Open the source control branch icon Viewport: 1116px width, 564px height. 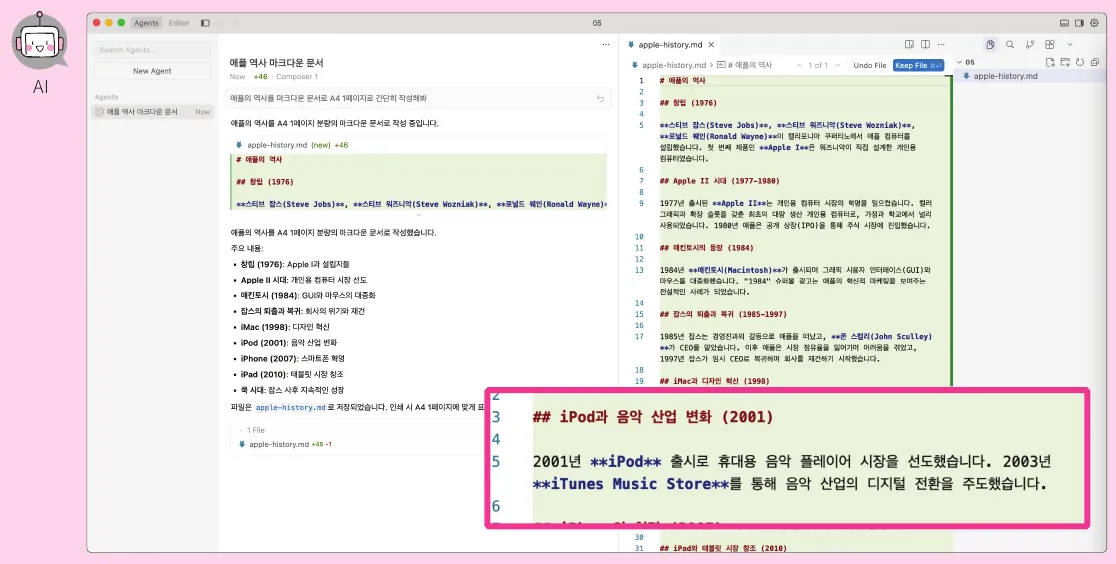pos(1030,45)
